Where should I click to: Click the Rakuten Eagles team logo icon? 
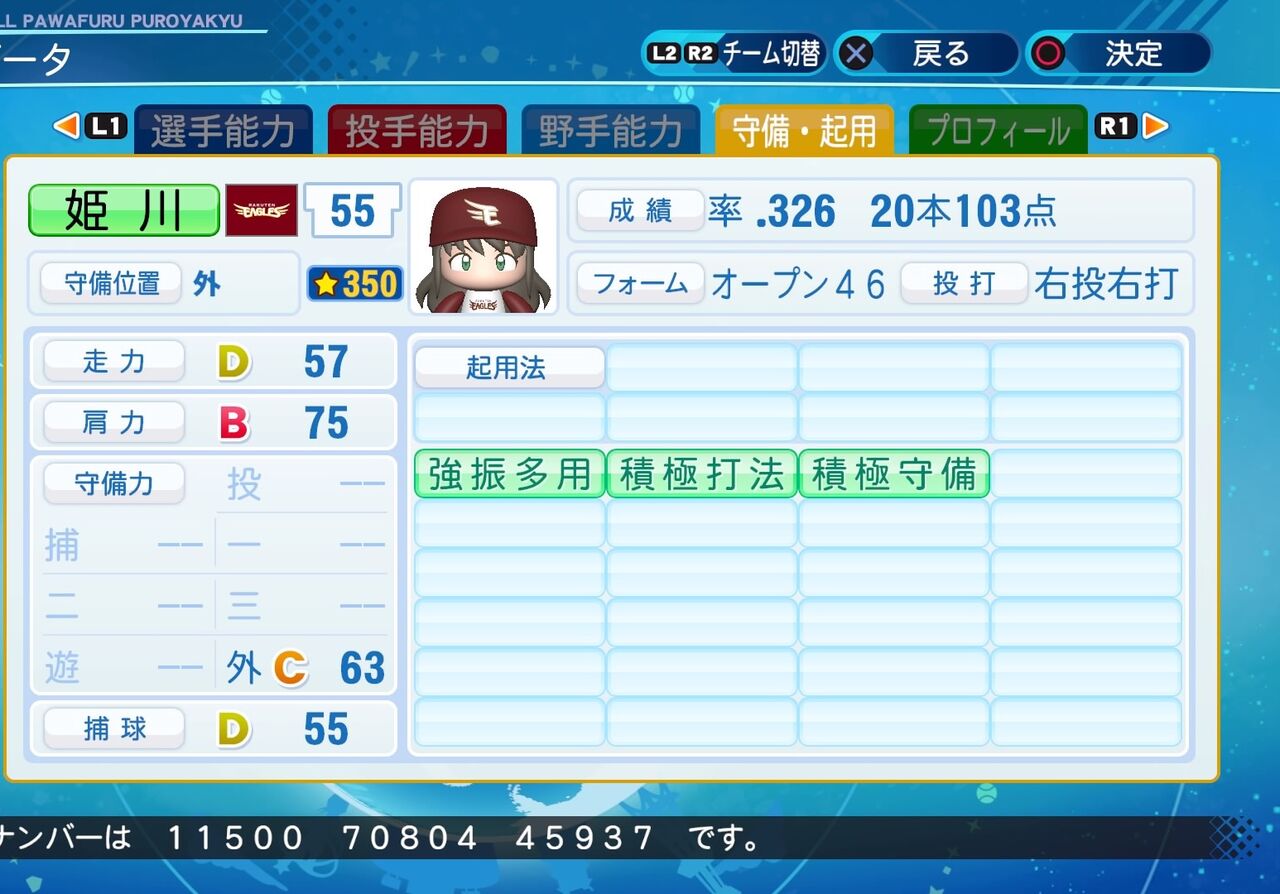click(261, 210)
